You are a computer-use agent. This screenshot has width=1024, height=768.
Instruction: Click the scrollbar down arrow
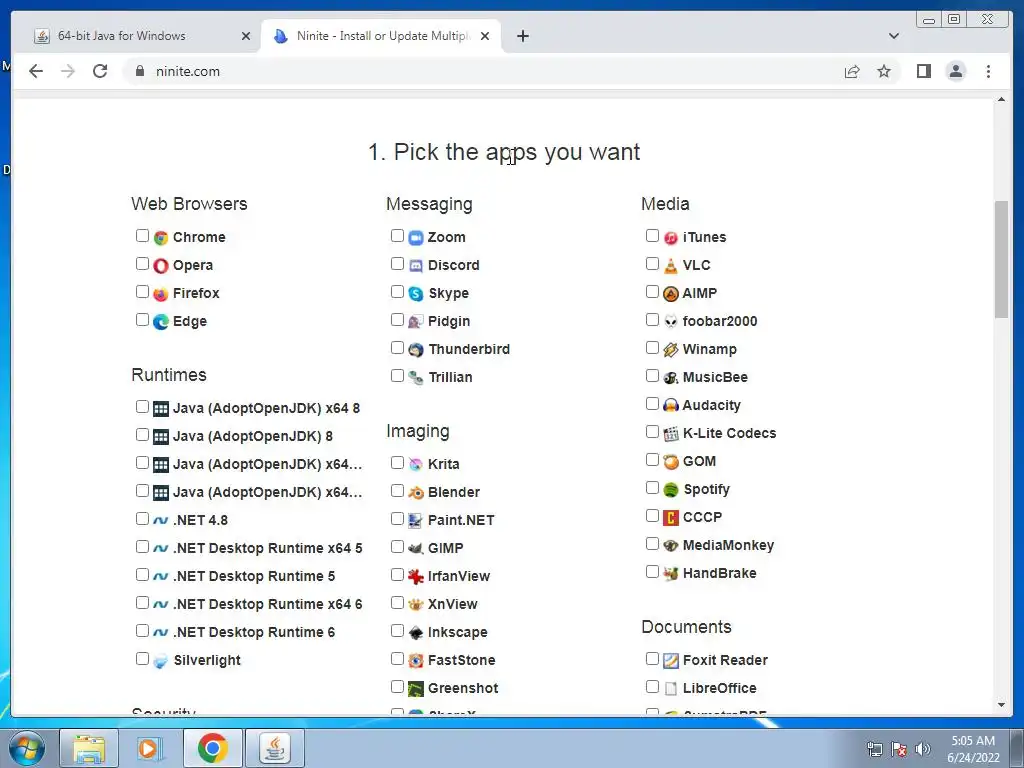1001,705
